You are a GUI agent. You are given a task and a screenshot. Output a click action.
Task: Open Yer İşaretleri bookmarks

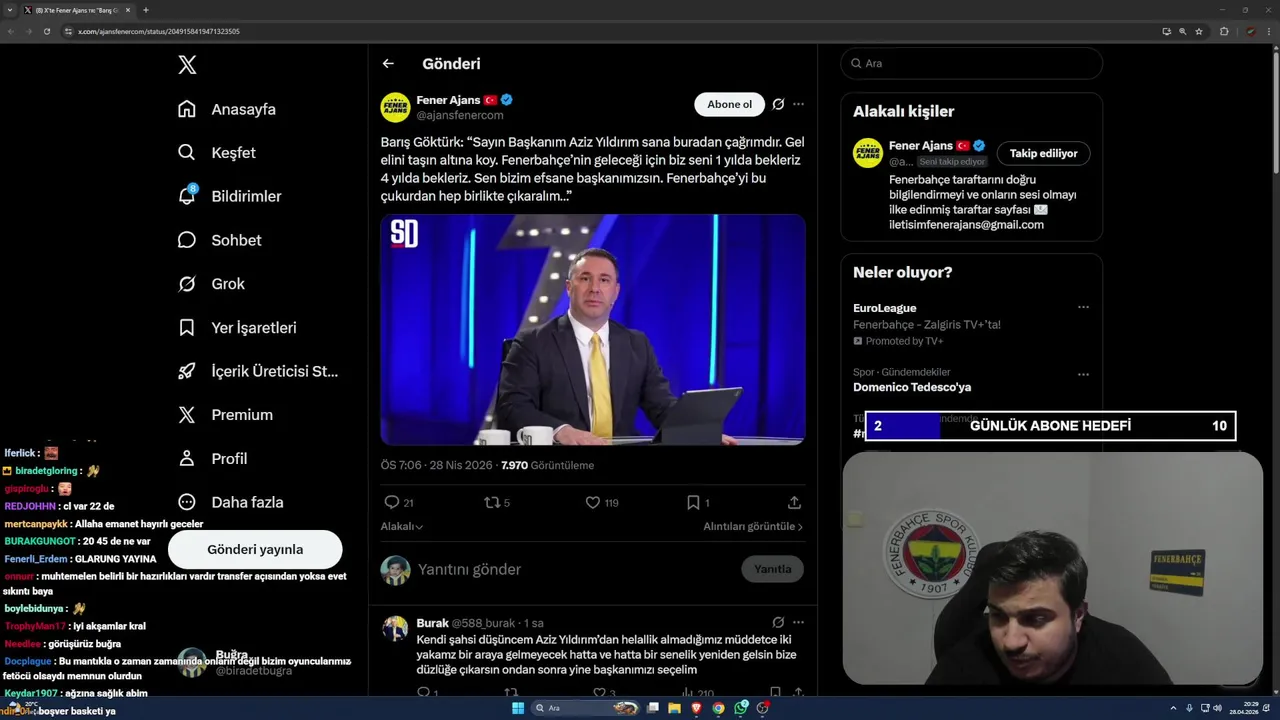click(x=237, y=328)
